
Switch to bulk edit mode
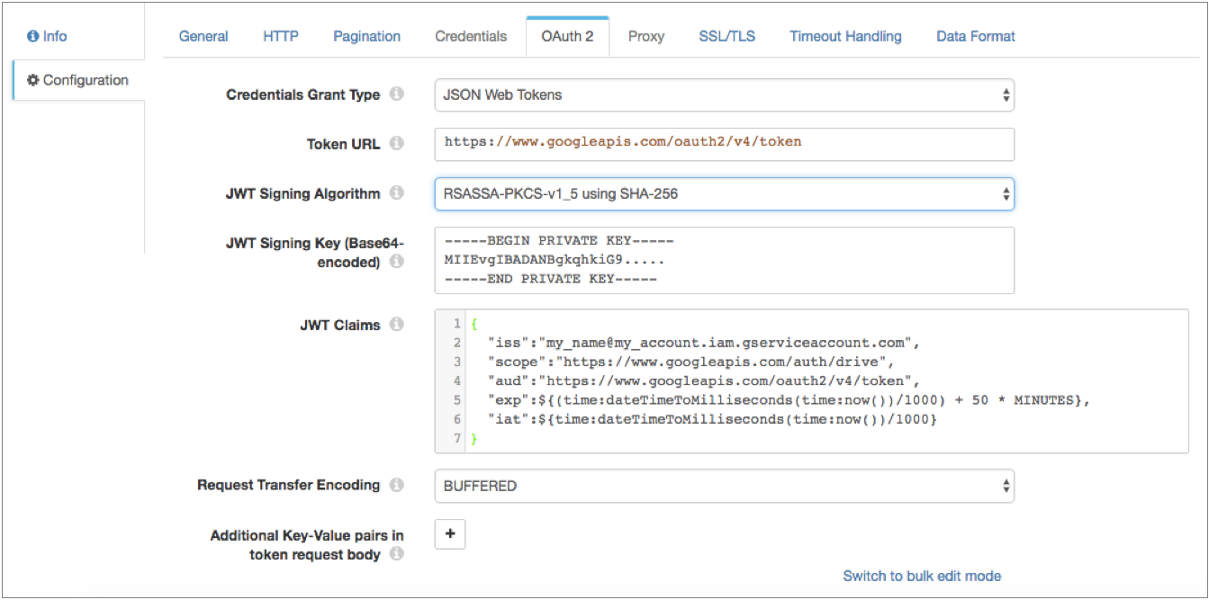tap(921, 576)
